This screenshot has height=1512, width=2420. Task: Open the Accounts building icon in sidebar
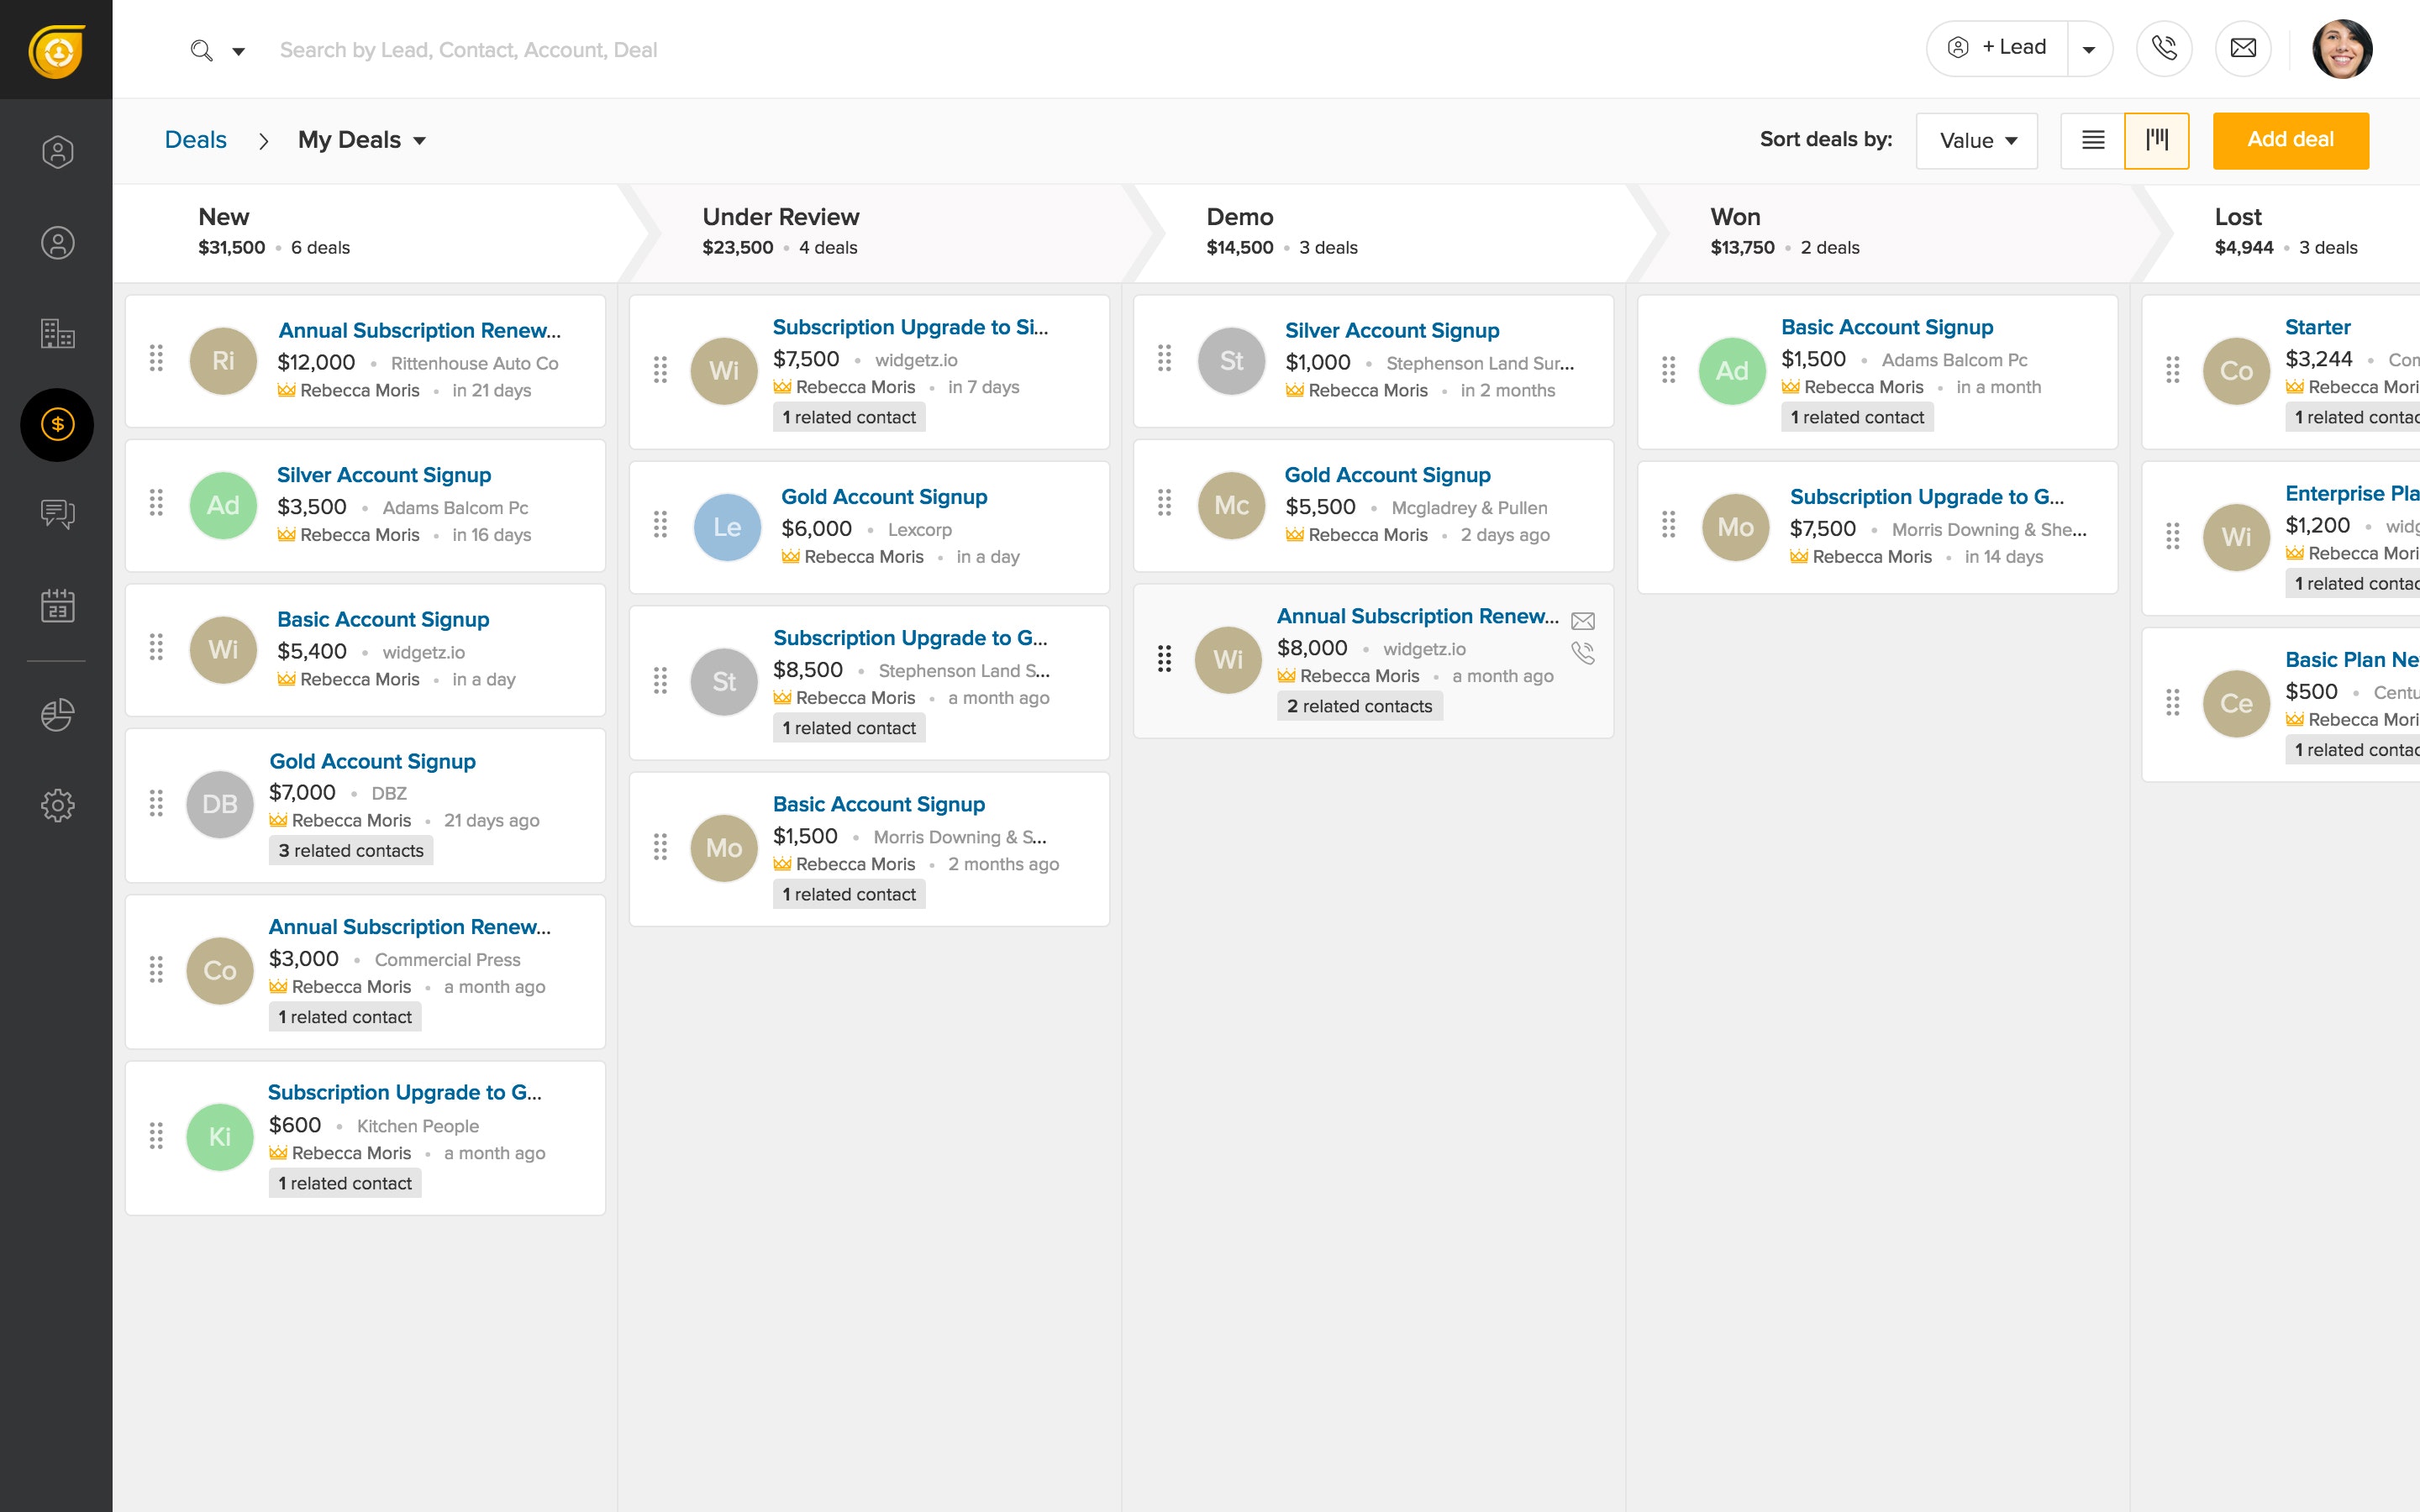[x=57, y=333]
